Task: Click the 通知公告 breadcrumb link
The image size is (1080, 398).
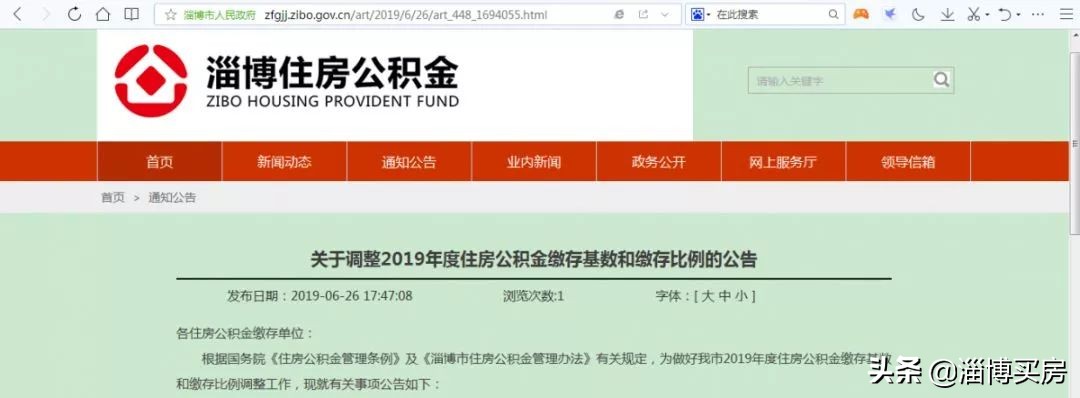Action: tap(172, 198)
